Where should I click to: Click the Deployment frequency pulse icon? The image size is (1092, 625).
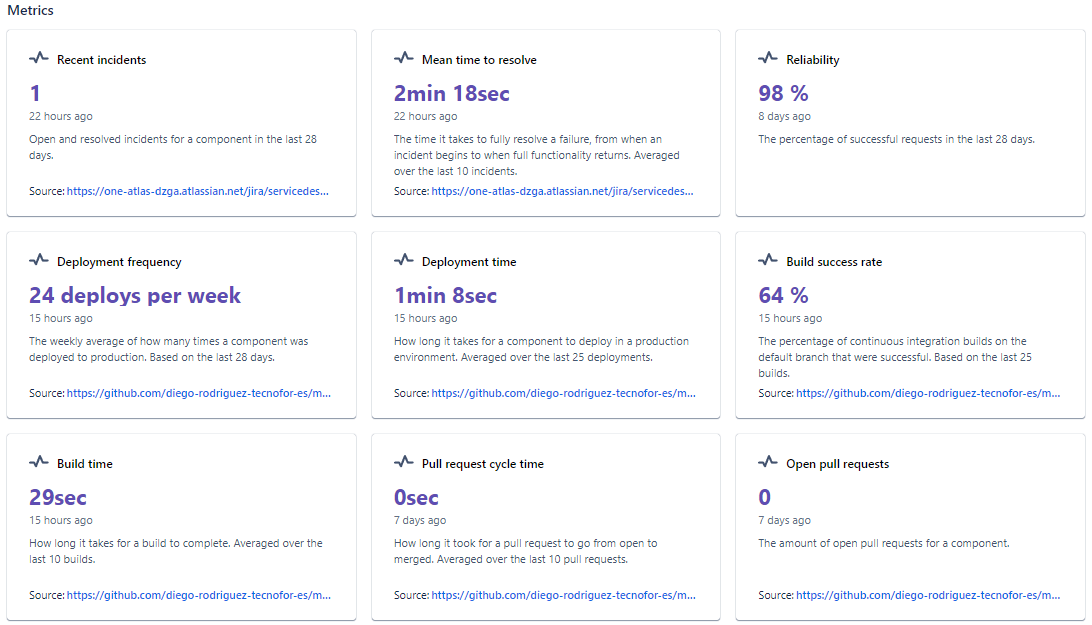[39, 261]
